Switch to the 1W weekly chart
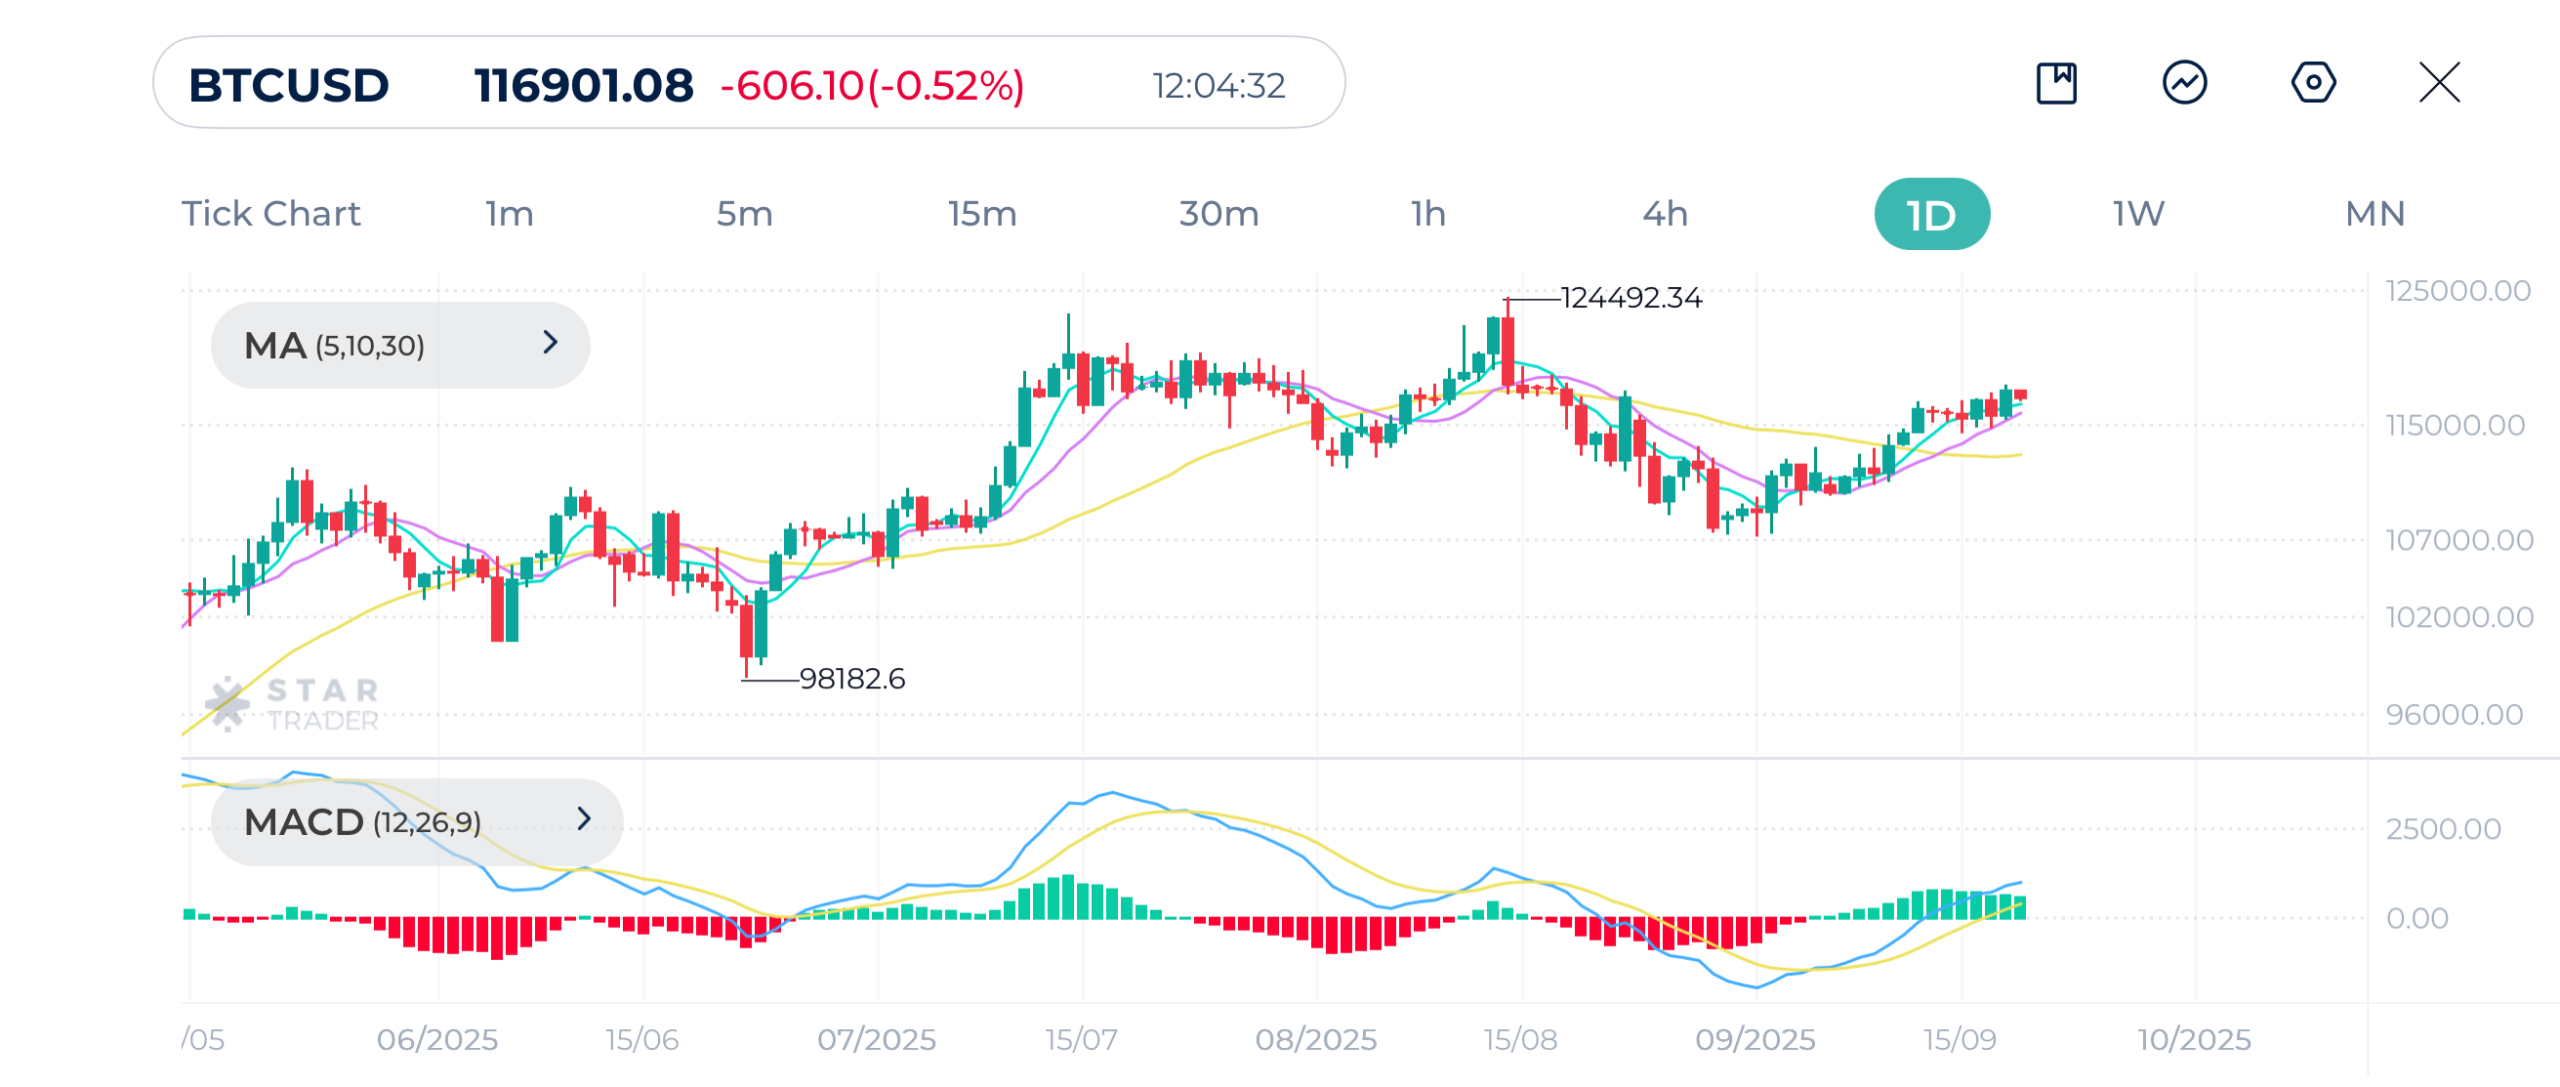 [x=2135, y=213]
